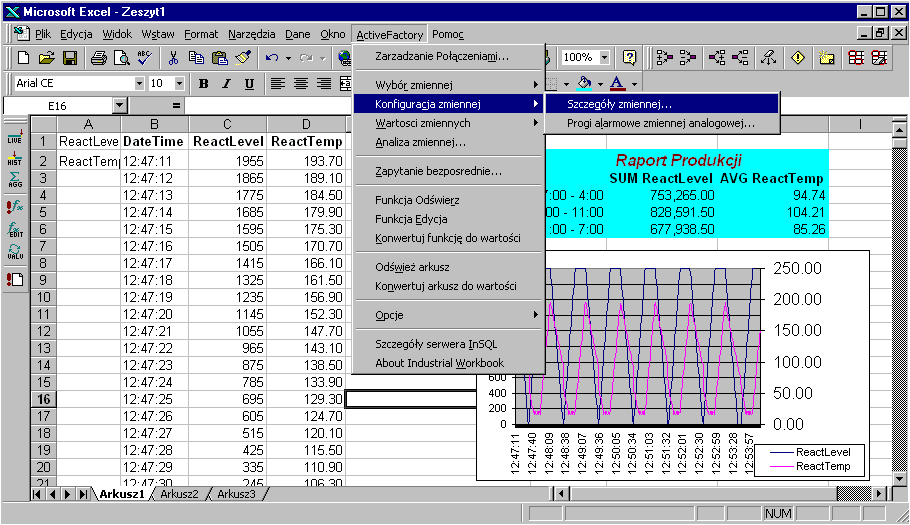Open the Name Box dropdown arrow
This screenshot has width=910, height=525.
120,106
